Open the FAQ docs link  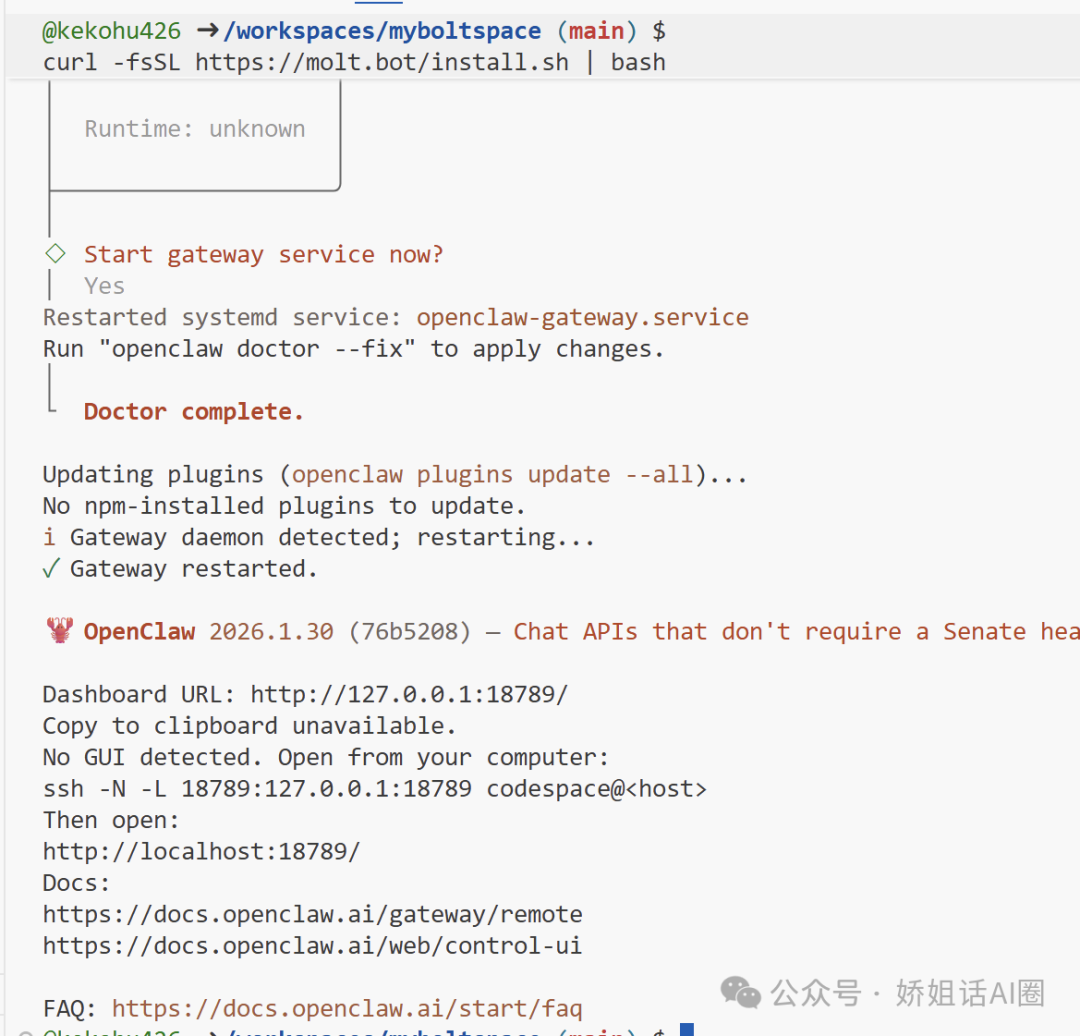[x=346, y=1008]
